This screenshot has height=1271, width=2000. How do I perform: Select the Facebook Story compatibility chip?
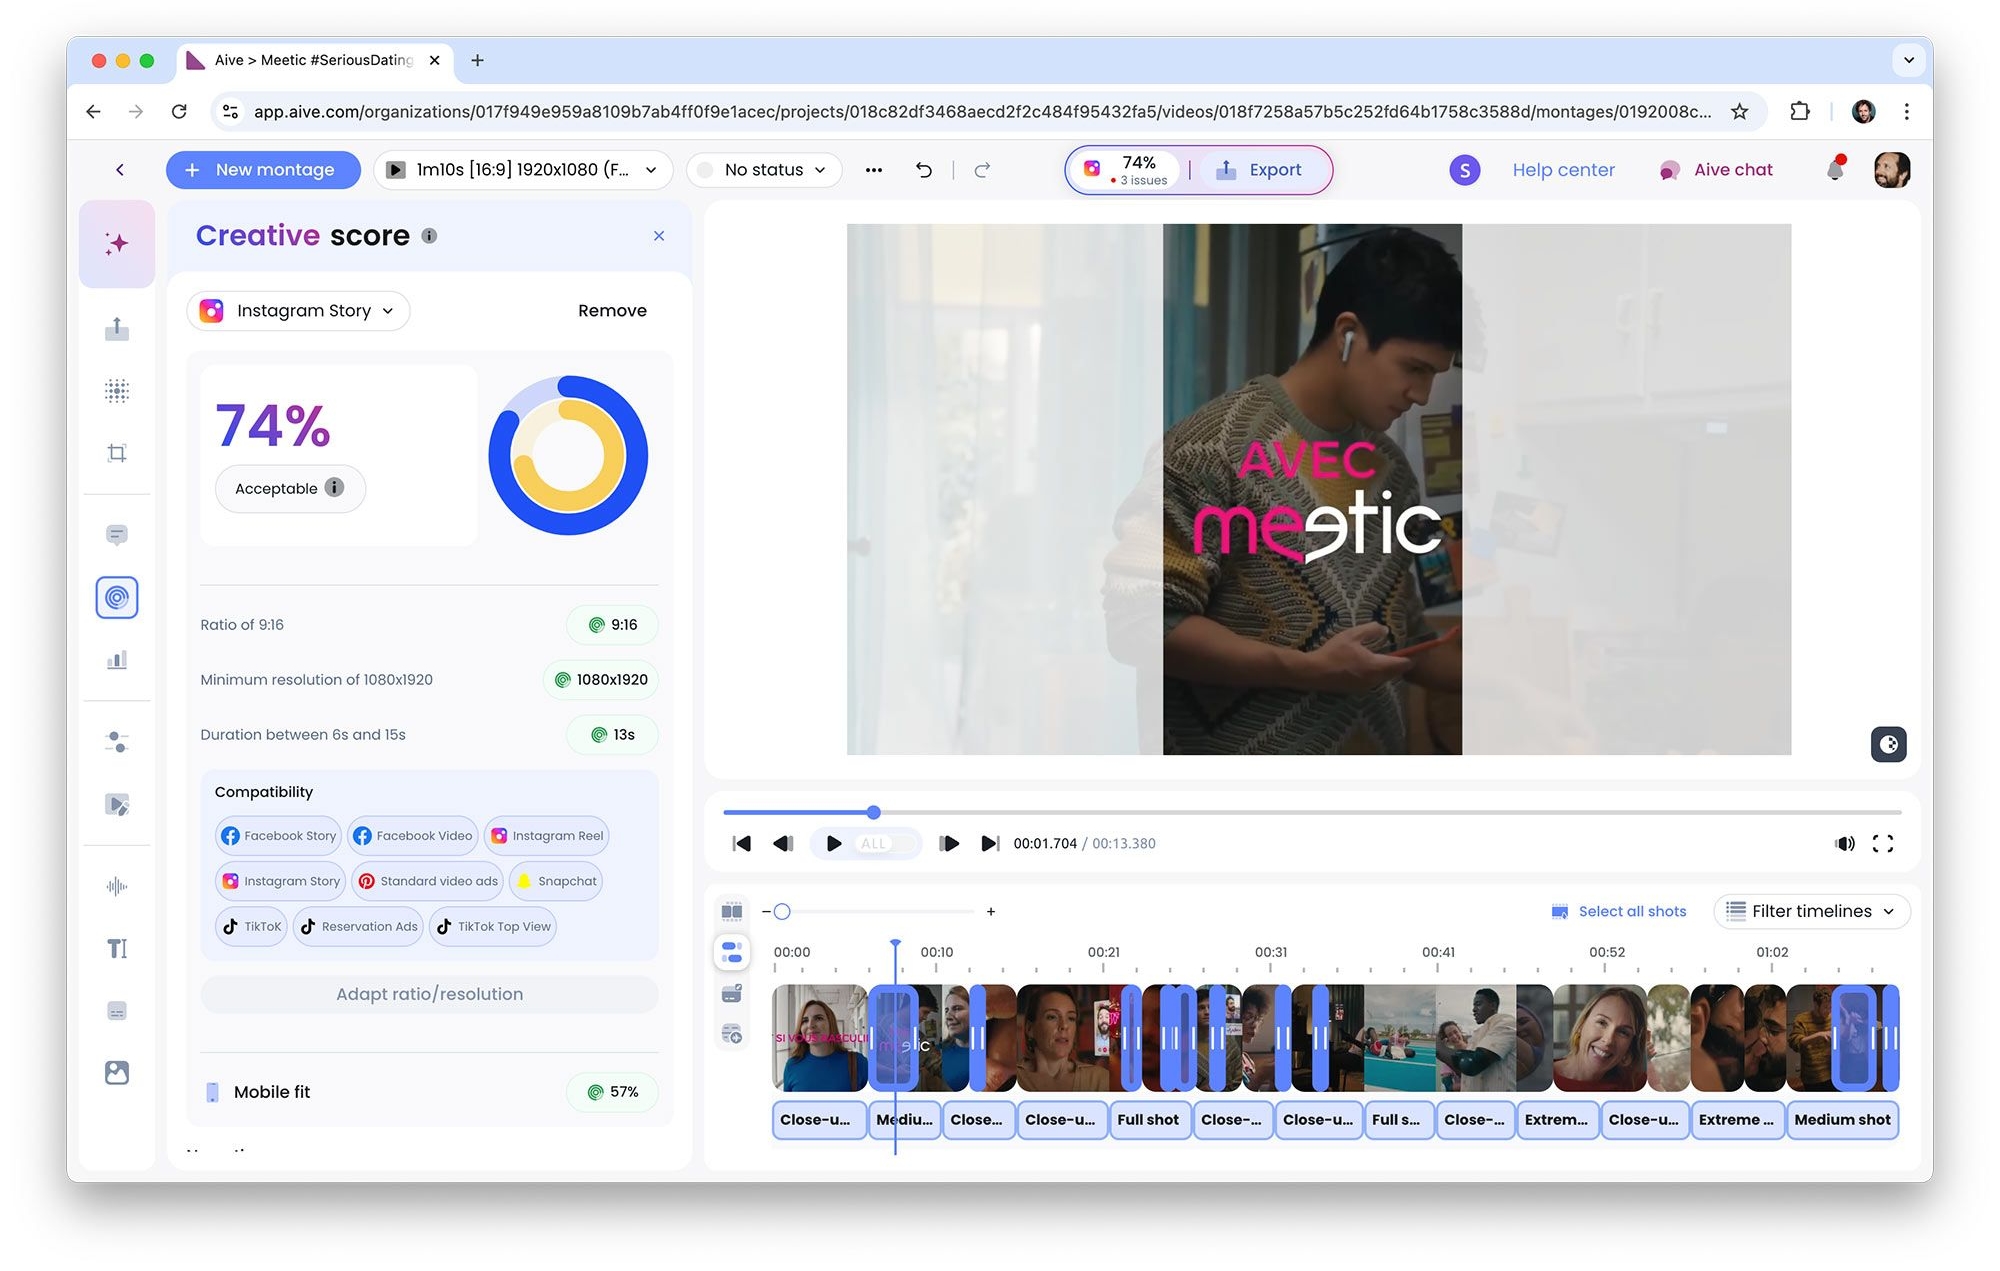tap(279, 836)
